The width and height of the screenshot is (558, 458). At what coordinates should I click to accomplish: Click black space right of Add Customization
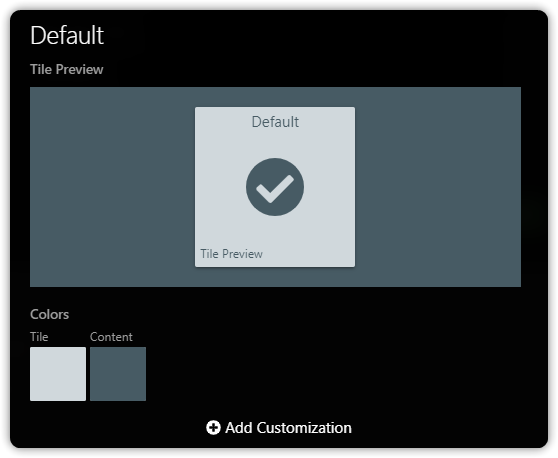pos(445,428)
